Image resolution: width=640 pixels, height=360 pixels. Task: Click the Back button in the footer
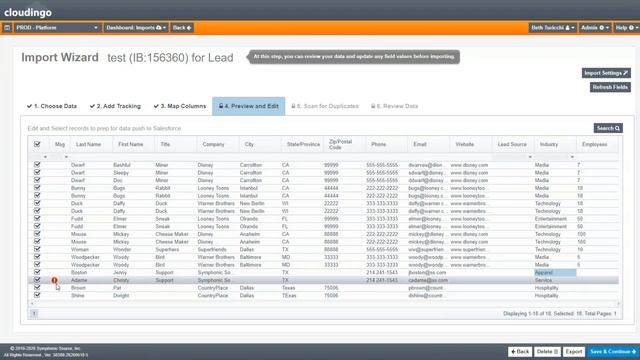[x=520, y=351]
